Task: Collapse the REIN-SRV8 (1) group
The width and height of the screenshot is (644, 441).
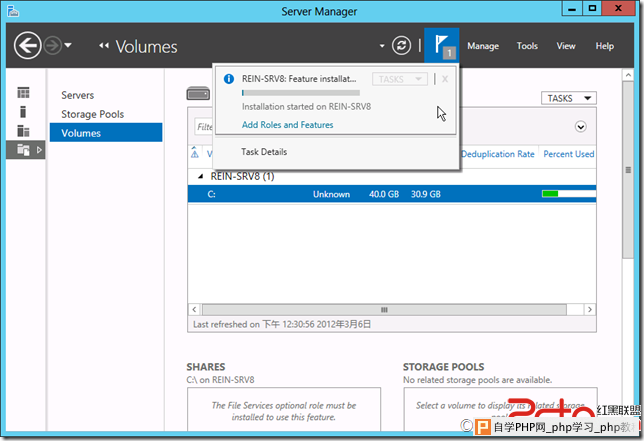Action: 200,177
